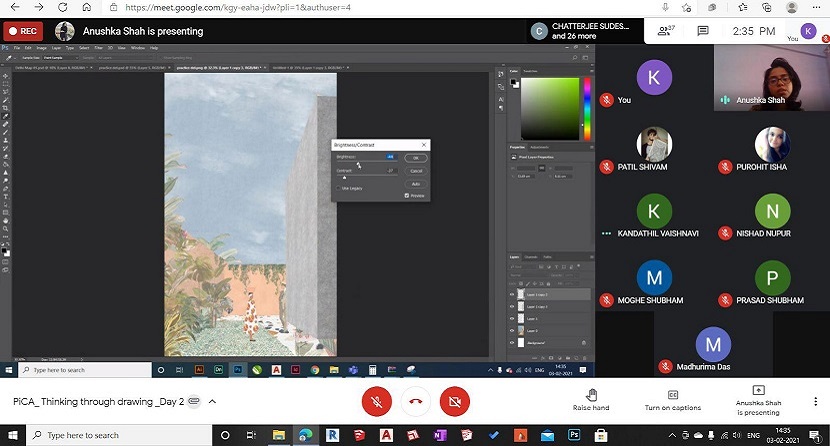Click the red hang-up call button
Screen dimensions: 830x446
pyautogui.click(x=415, y=401)
